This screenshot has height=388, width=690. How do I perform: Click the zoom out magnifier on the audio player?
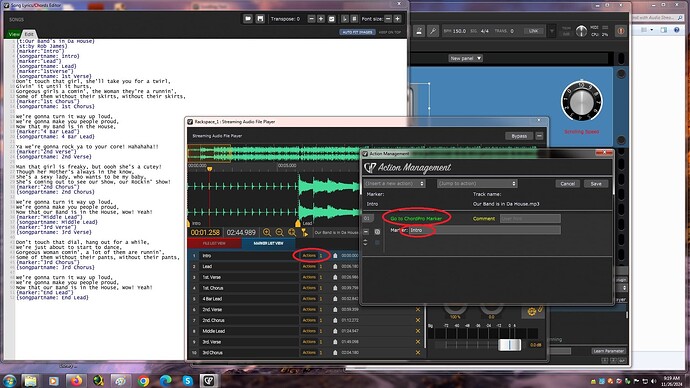(x=279, y=232)
